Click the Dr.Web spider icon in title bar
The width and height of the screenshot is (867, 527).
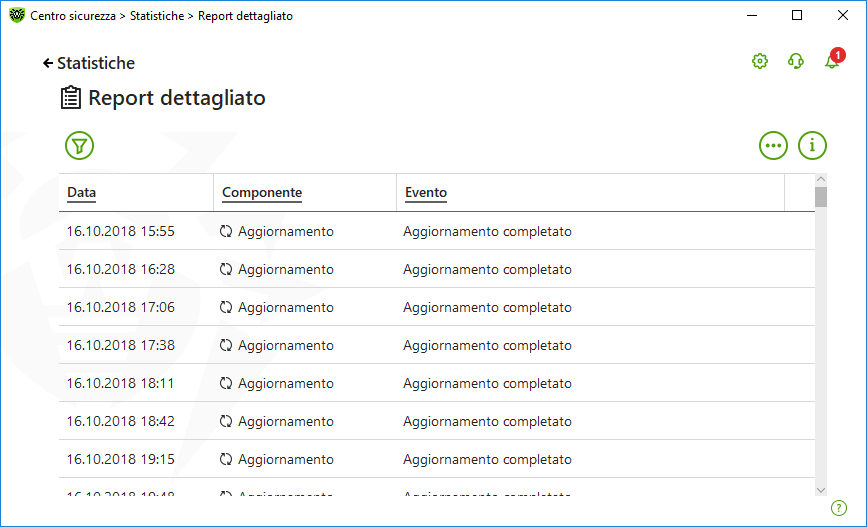[17, 16]
